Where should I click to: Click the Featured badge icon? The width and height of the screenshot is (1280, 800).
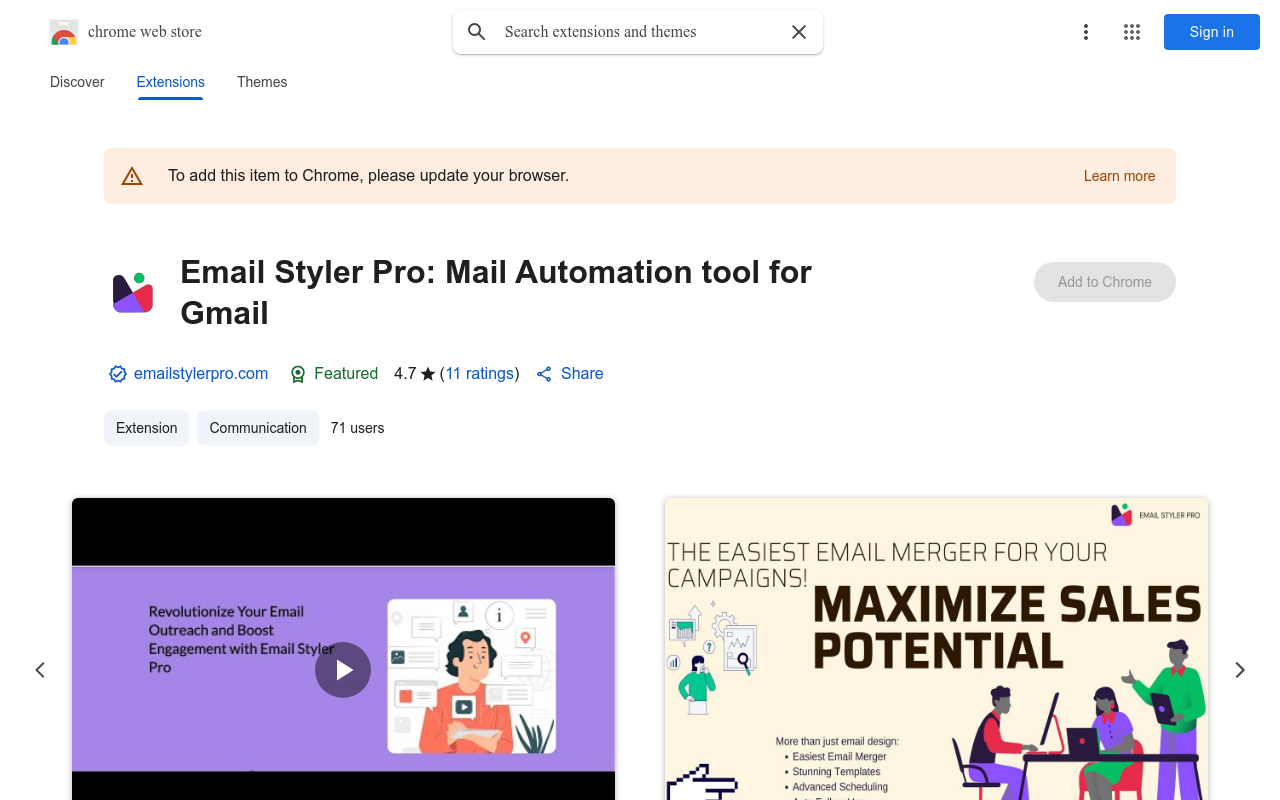point(298,374)
